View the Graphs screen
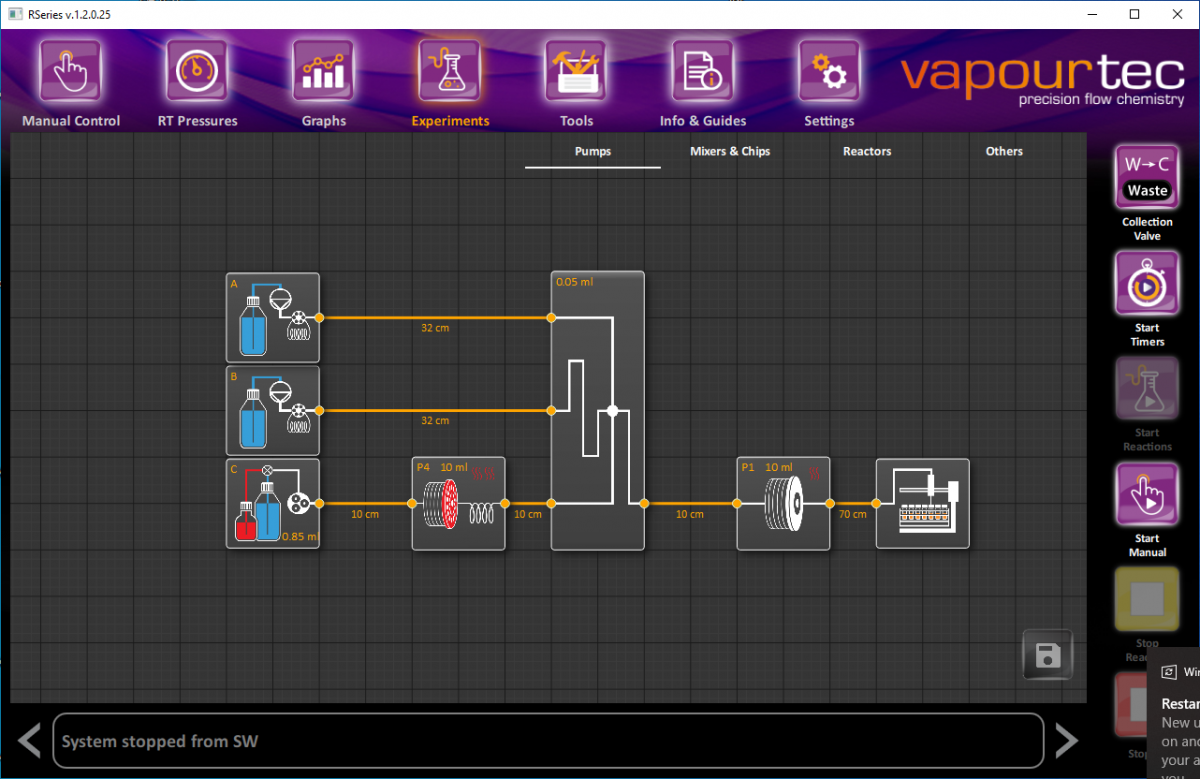The height and width of the screenshot is (779, 1200). tap(322, 80)
